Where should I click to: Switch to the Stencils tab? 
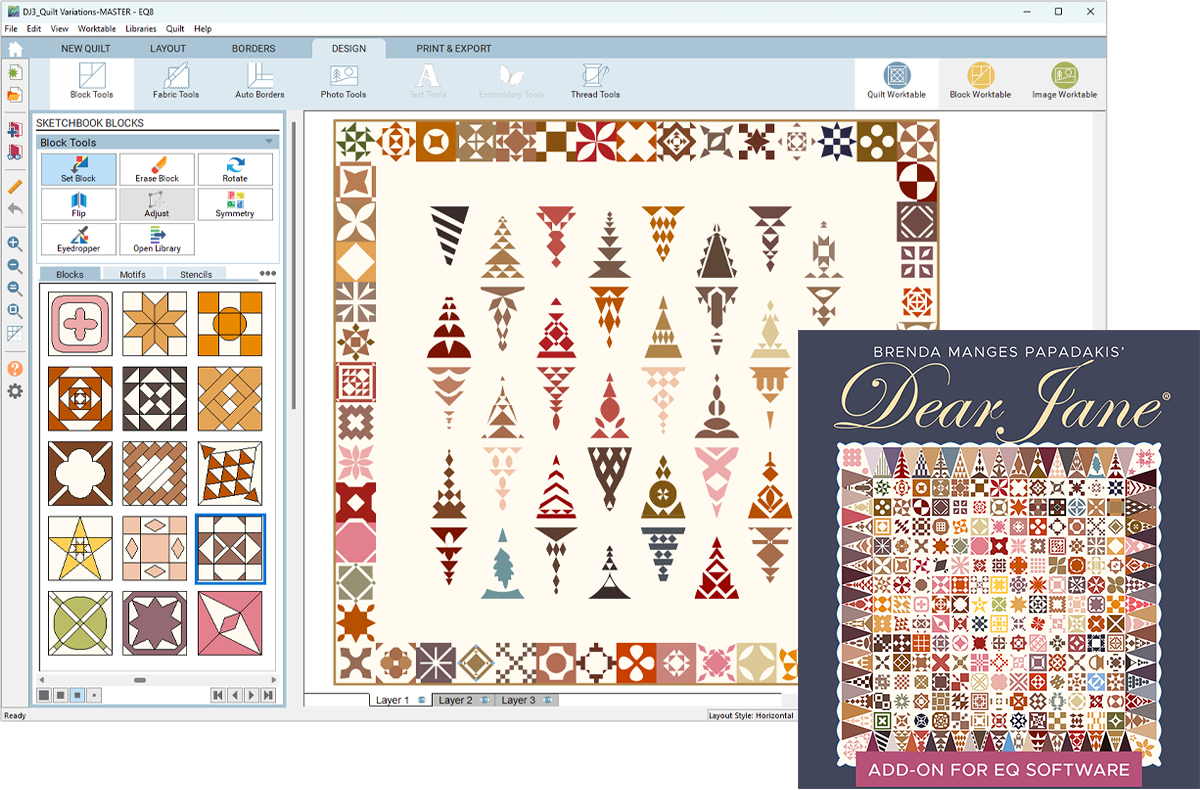coord(196,274)
